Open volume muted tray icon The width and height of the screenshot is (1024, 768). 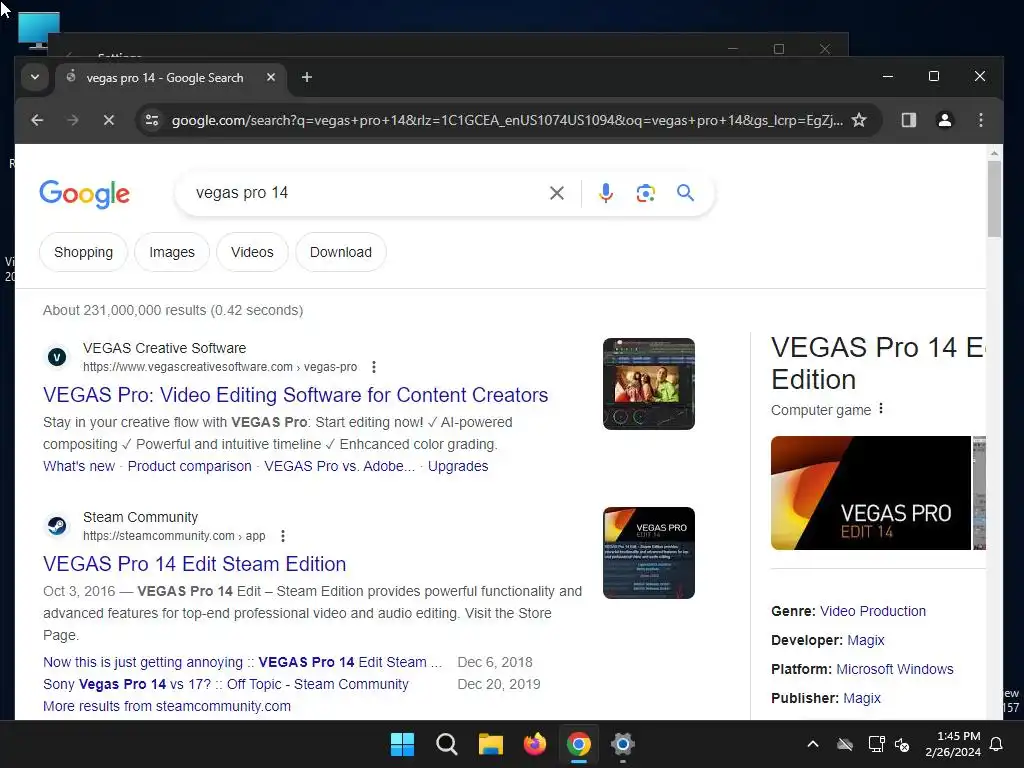pyautogui.click(x=902, y=744)
